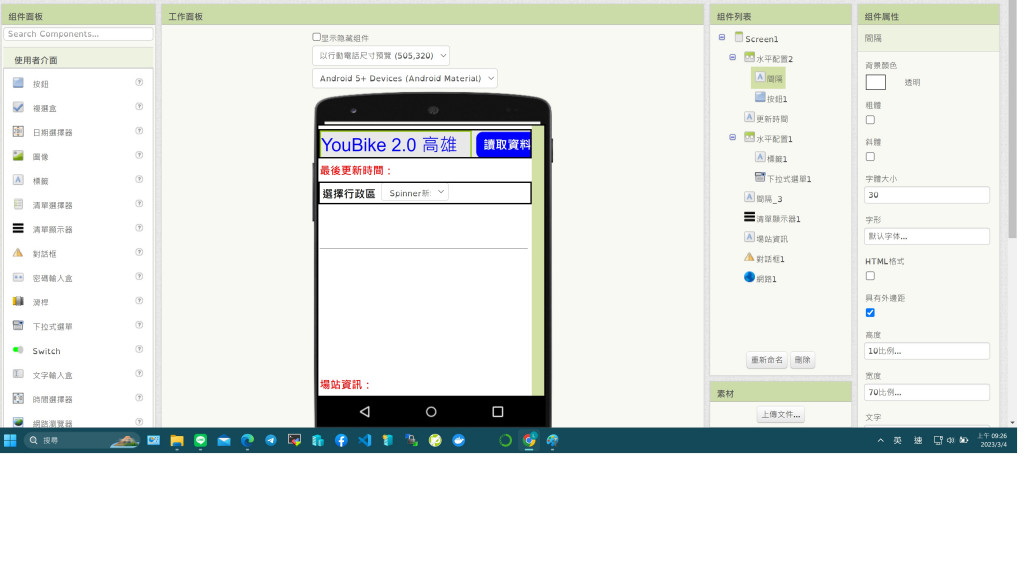Click 讀取資料 button in phone preview

tap(504, 144)
